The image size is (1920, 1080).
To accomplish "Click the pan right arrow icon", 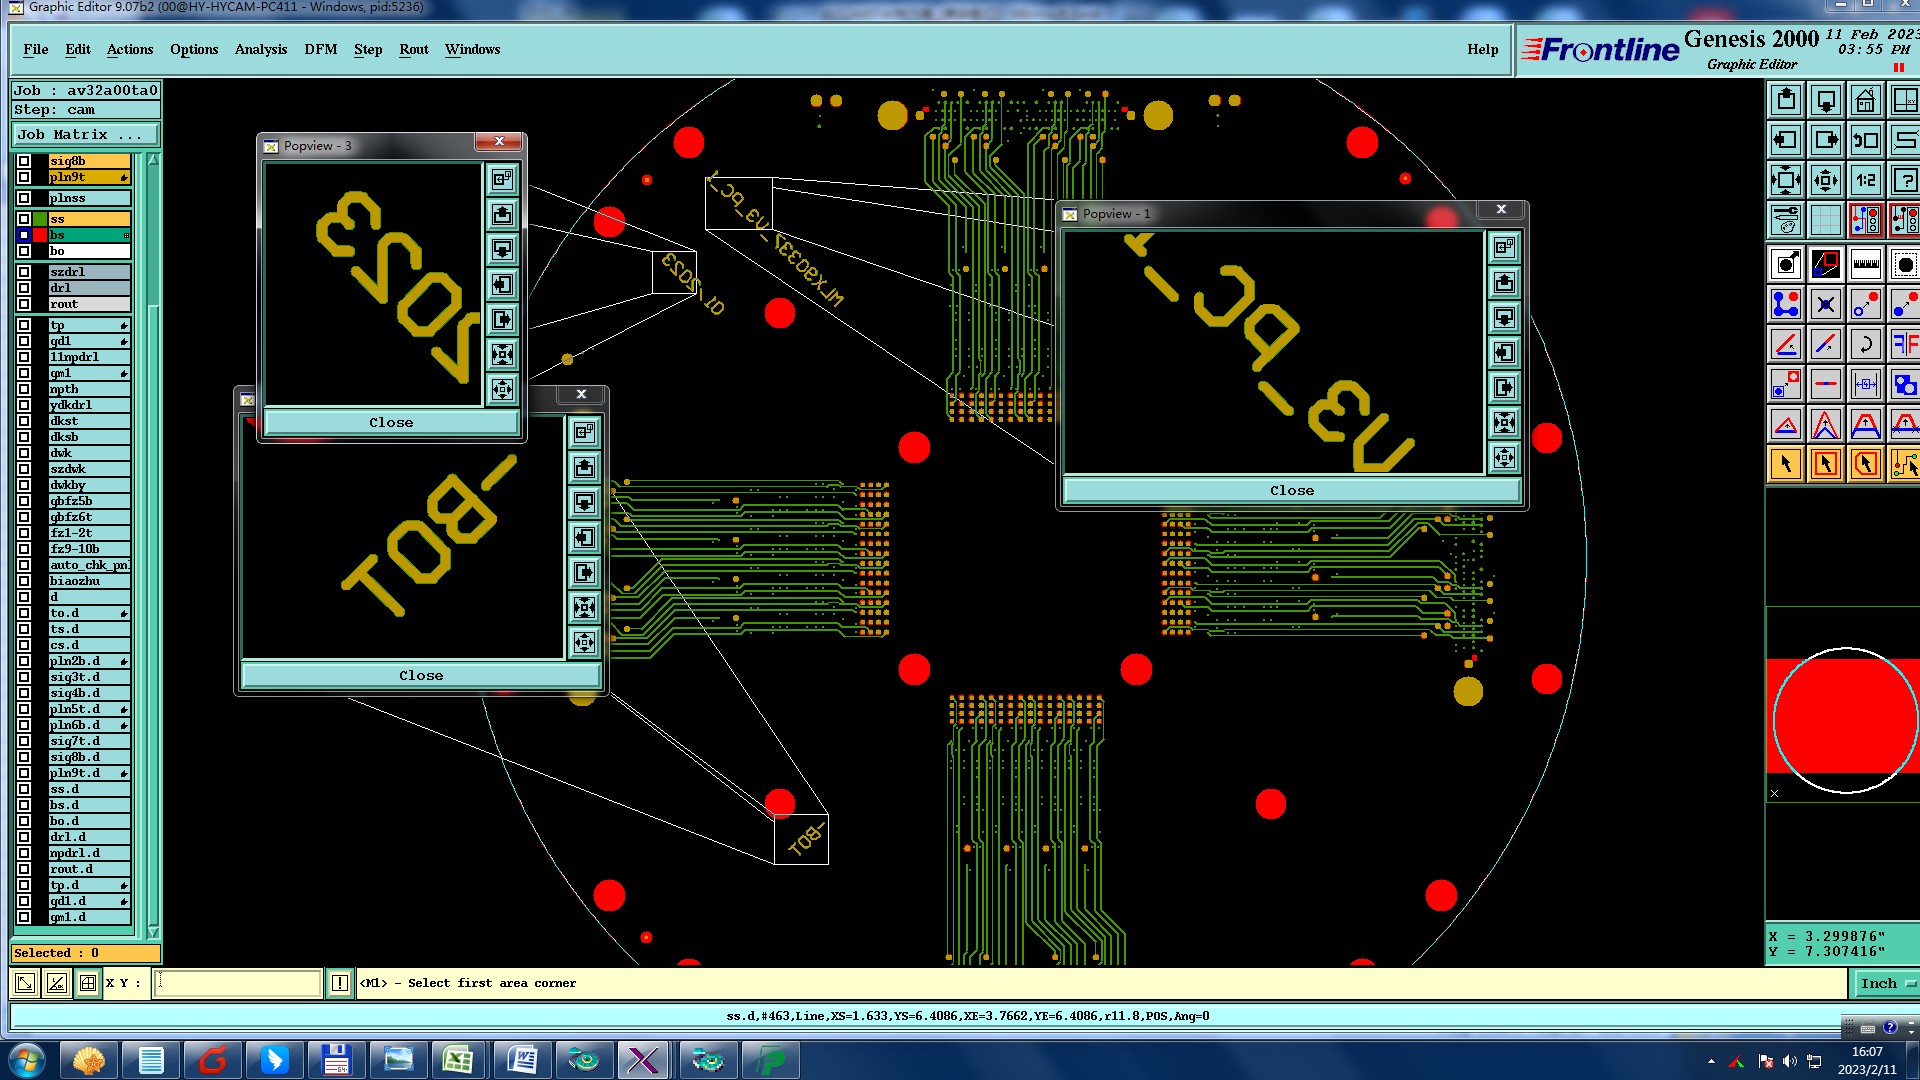I will [x=1826, y=140].
